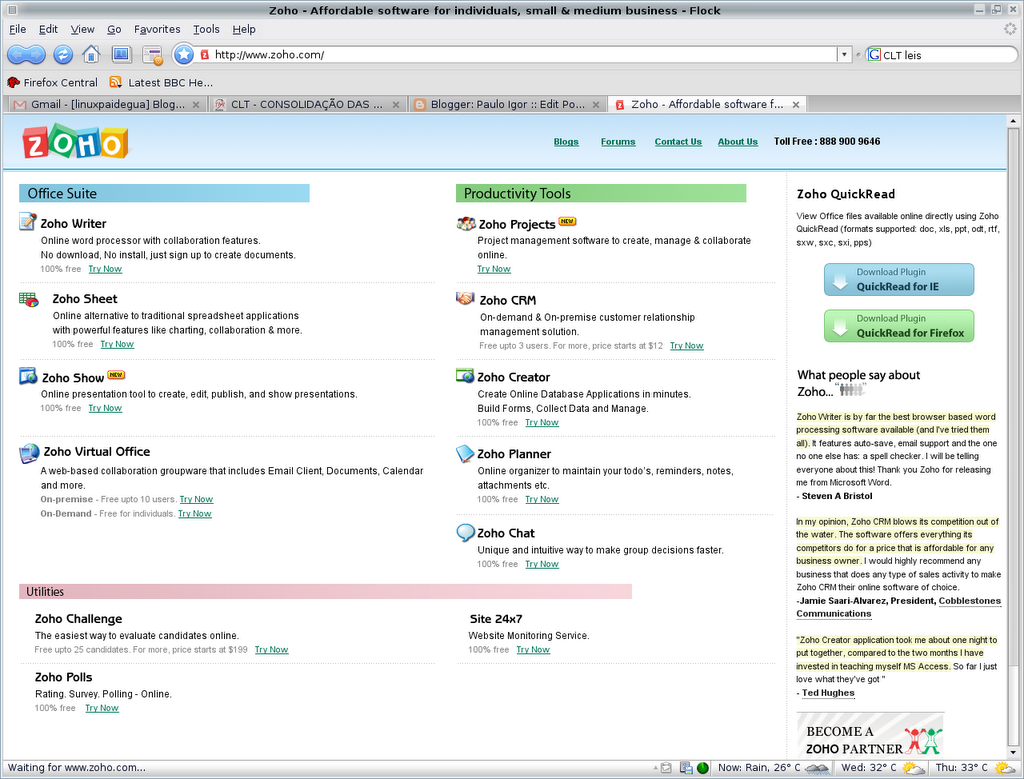Switch to the Gmail tab
The width and height of the screenshot is (1024, 779).
point(107,104)
